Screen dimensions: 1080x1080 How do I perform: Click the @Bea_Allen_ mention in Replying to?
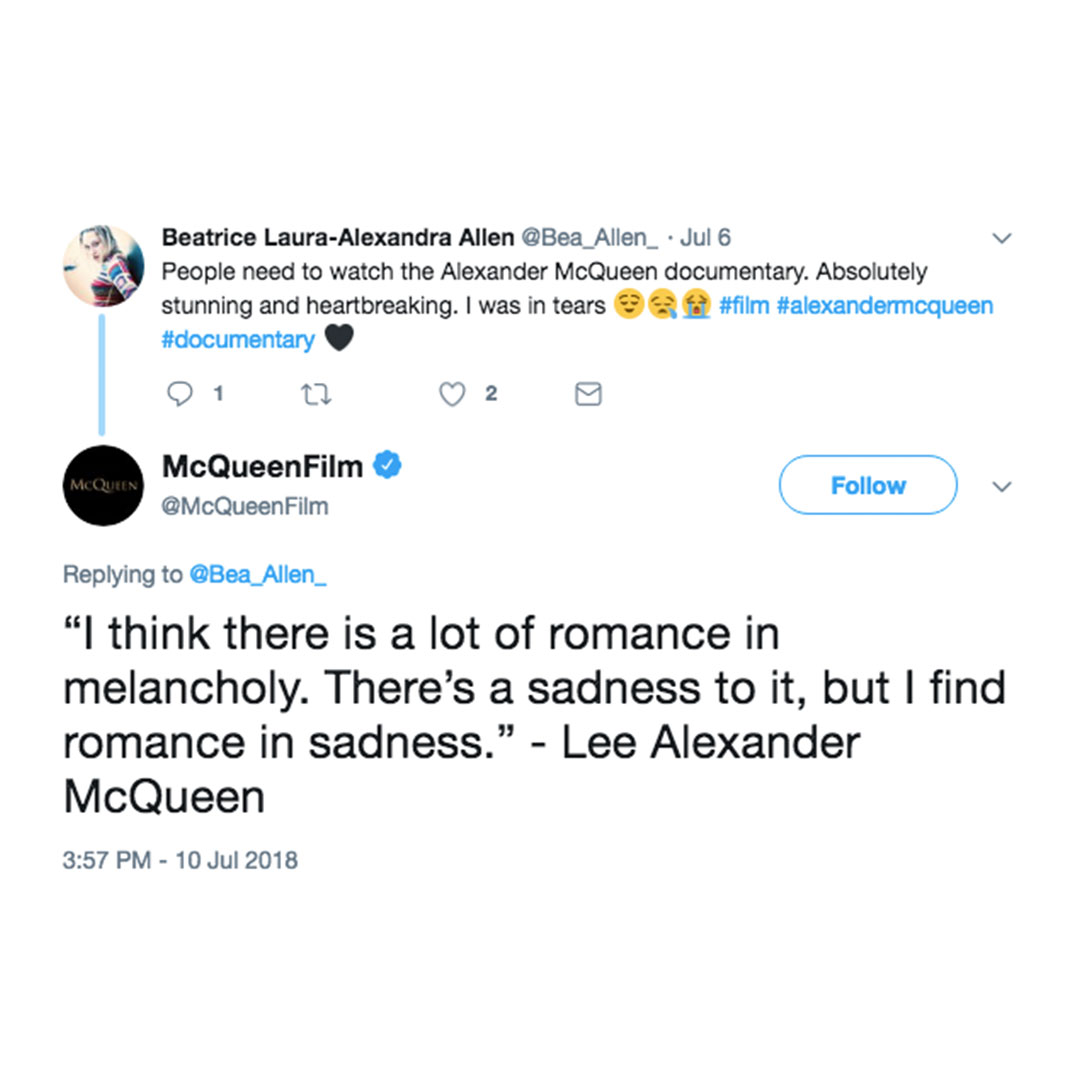[x=258, y=575]
